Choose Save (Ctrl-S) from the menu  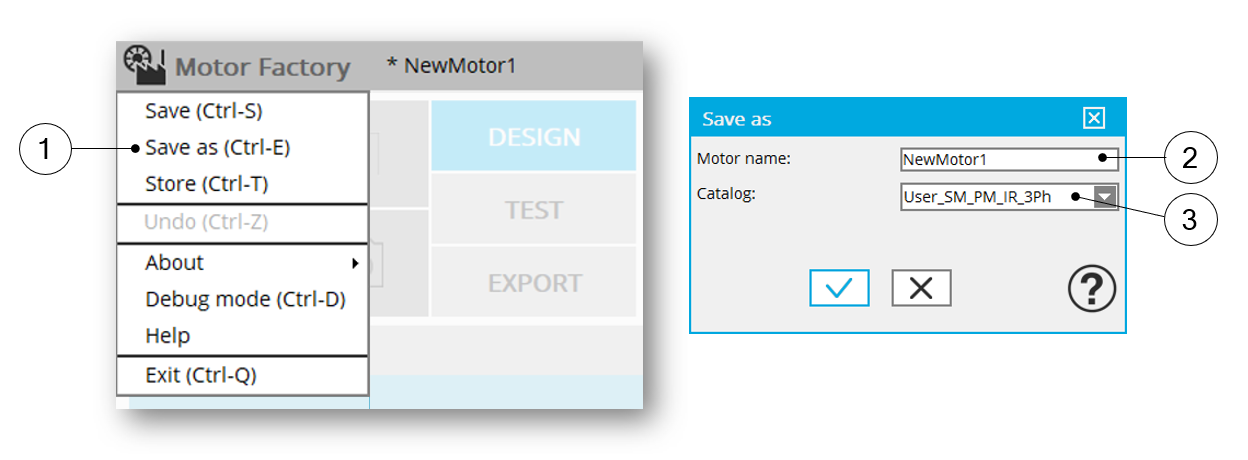(x=204, y=110)
